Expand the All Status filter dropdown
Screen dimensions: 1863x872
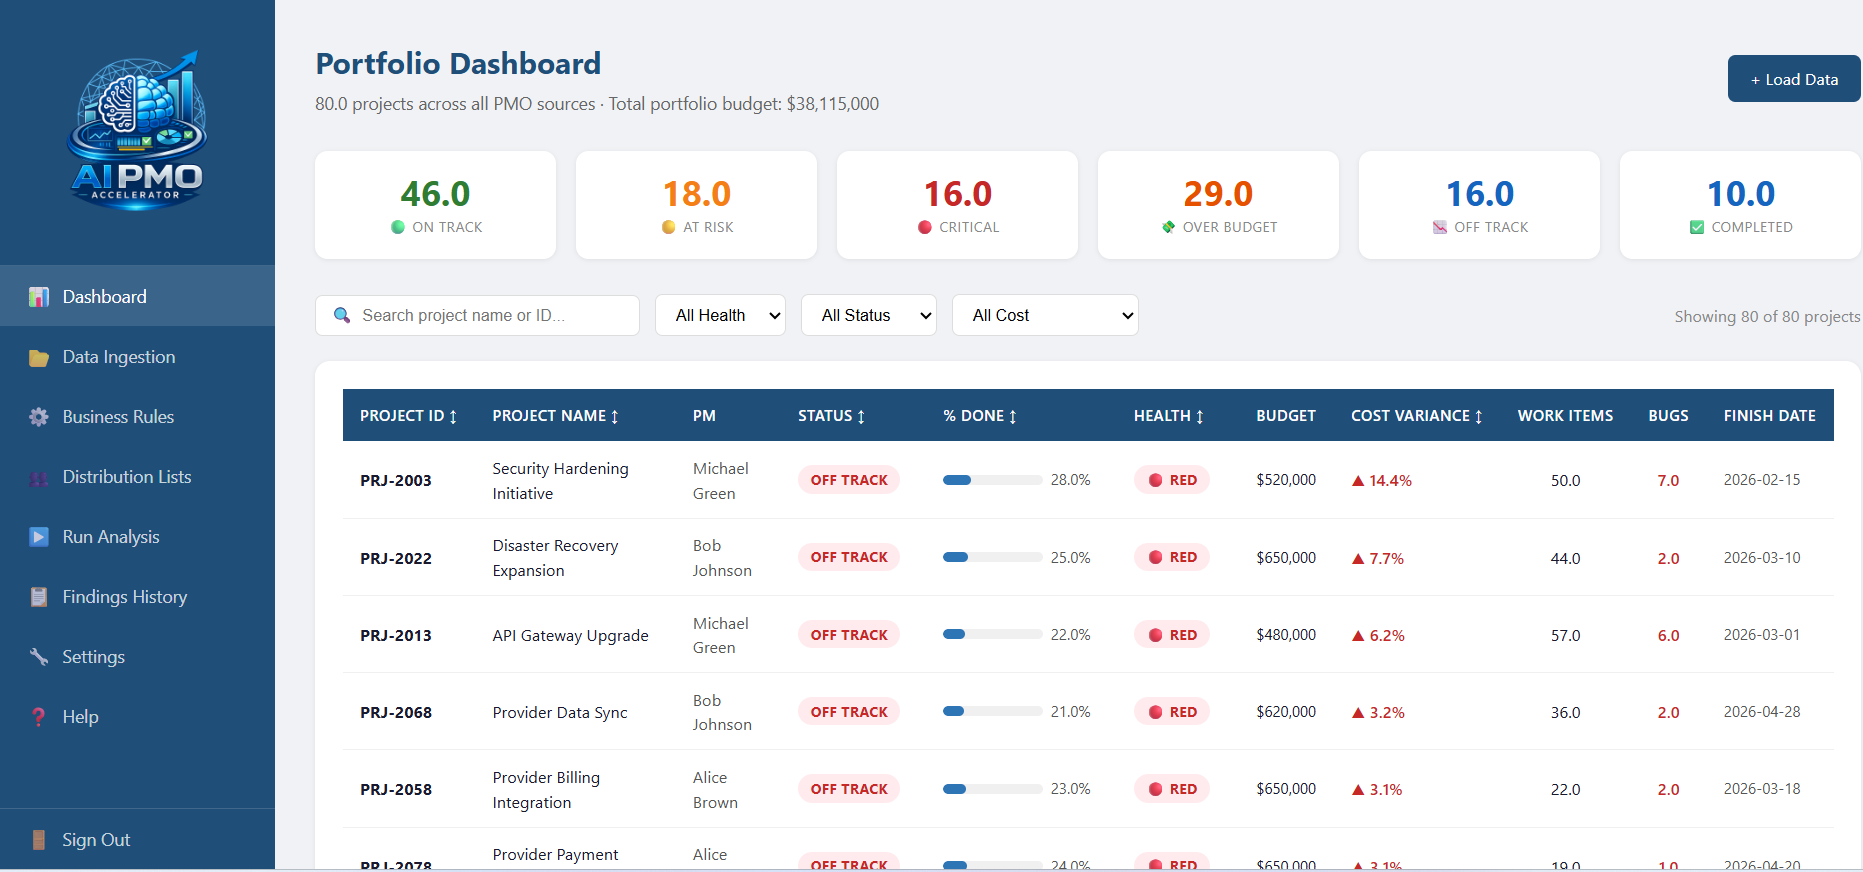tap(868, 315)
